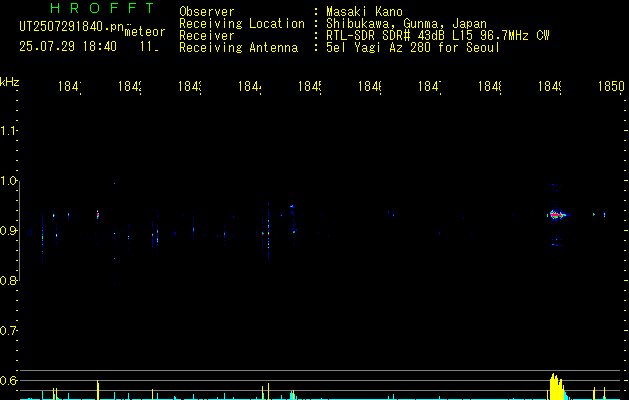Click the 0.9 frequency axis label
This screenshot has height=400, width=629.
tap(8, 230)
